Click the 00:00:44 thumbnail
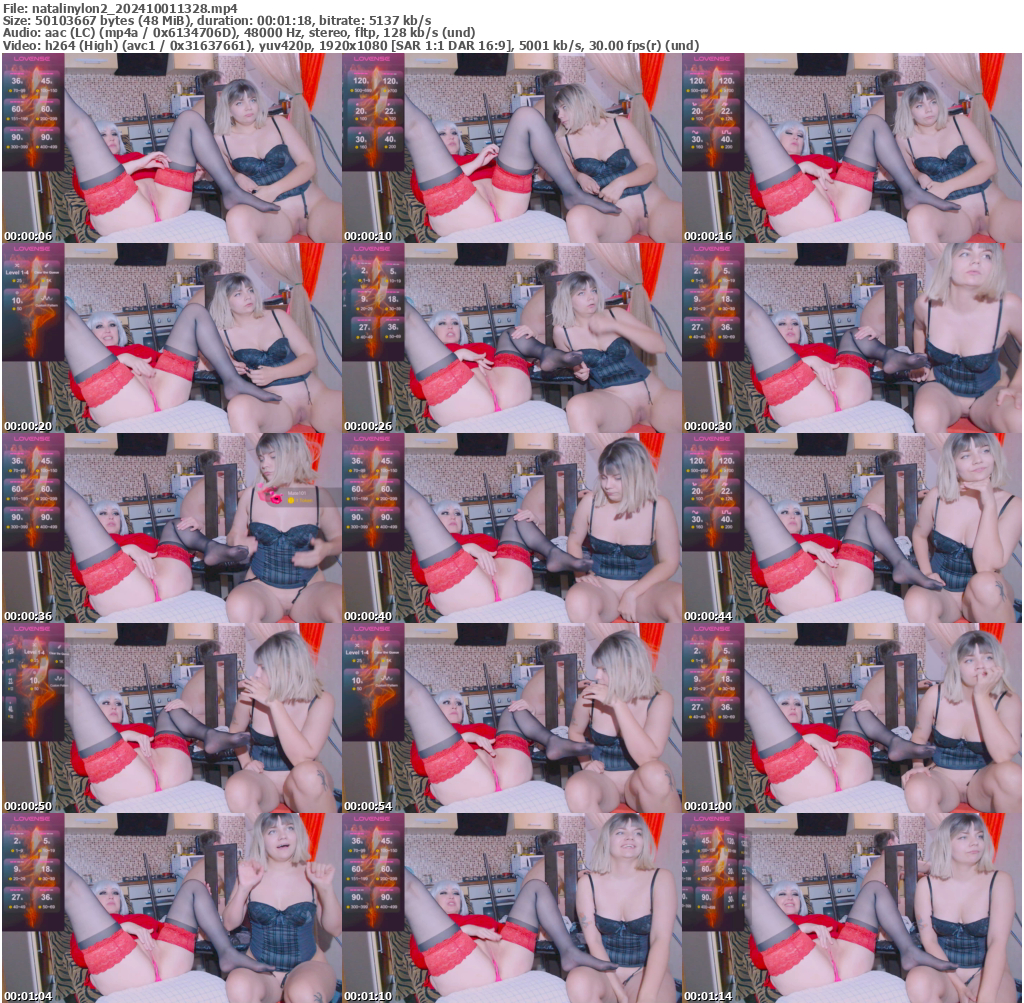The height and width of the screenshot is (1003, 1024). 851,528
